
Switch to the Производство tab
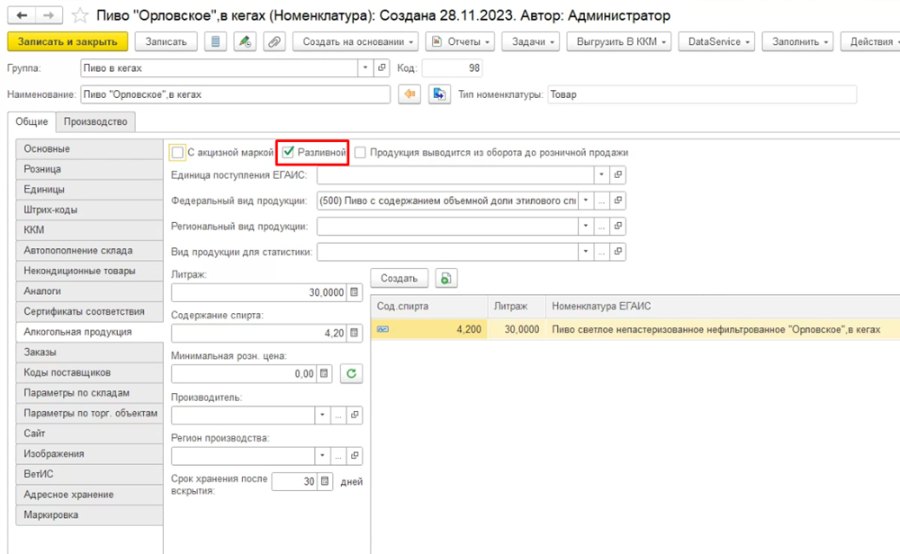tap(95, 122)
